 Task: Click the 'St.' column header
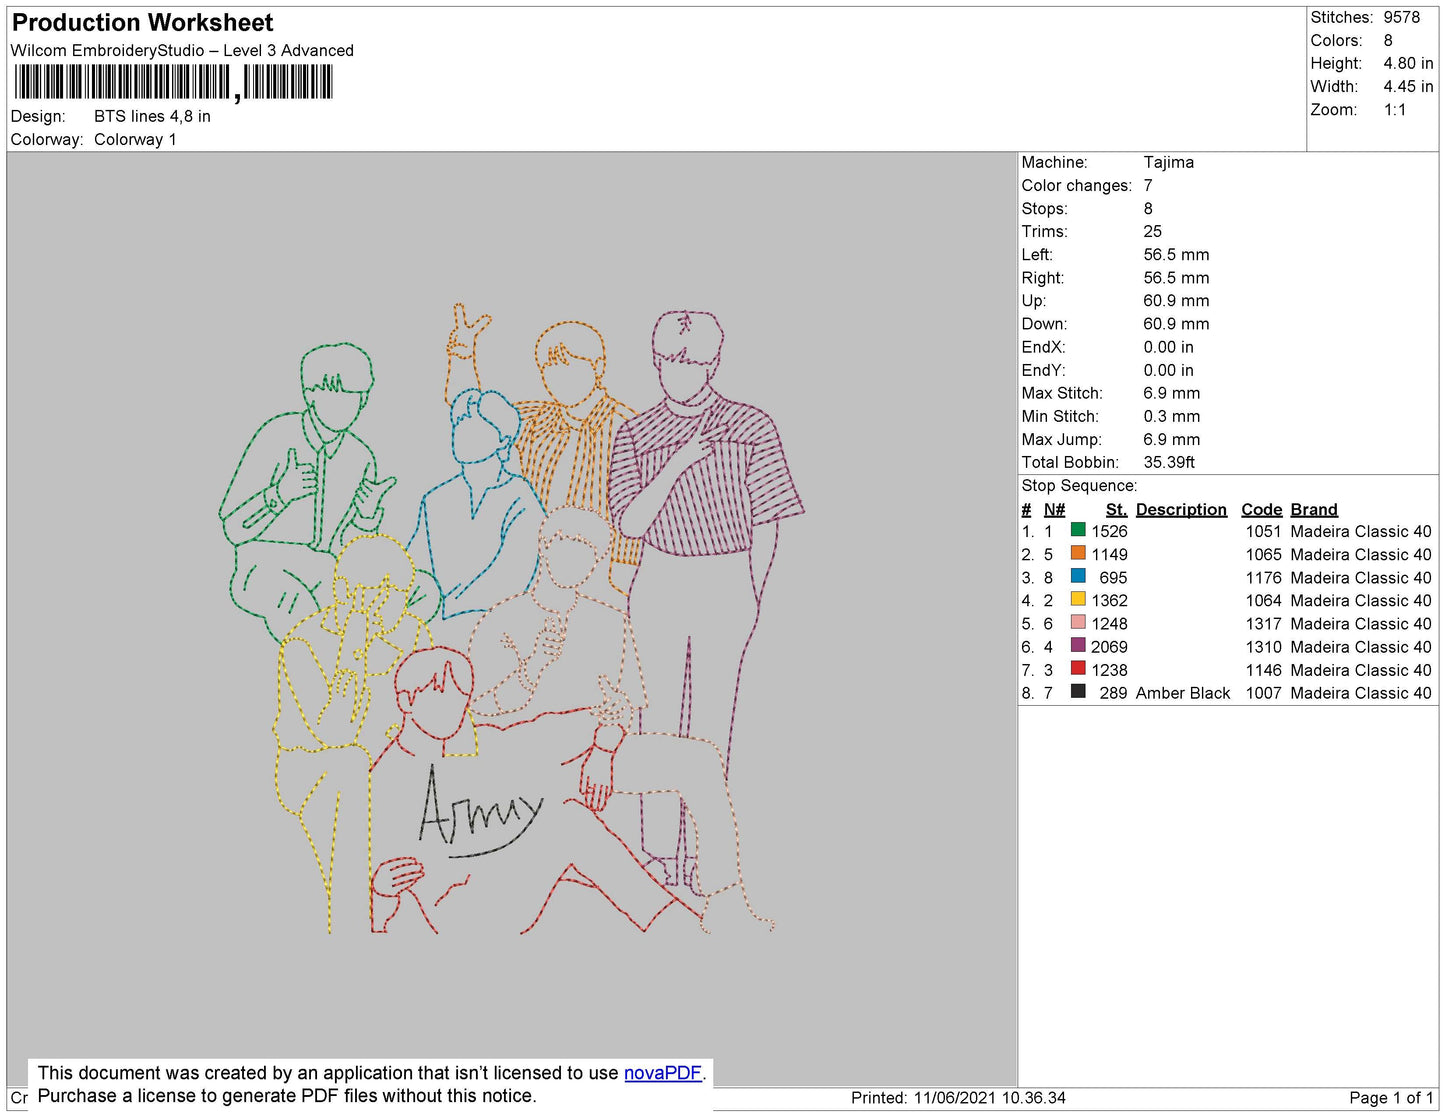1116,509
